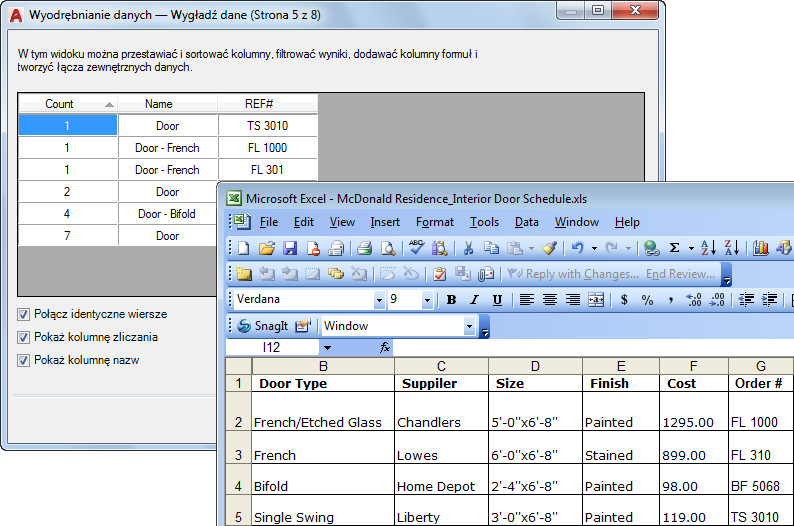Open Excel Help menu
This screenshot has width=794, height=526.
pos(627,222)
